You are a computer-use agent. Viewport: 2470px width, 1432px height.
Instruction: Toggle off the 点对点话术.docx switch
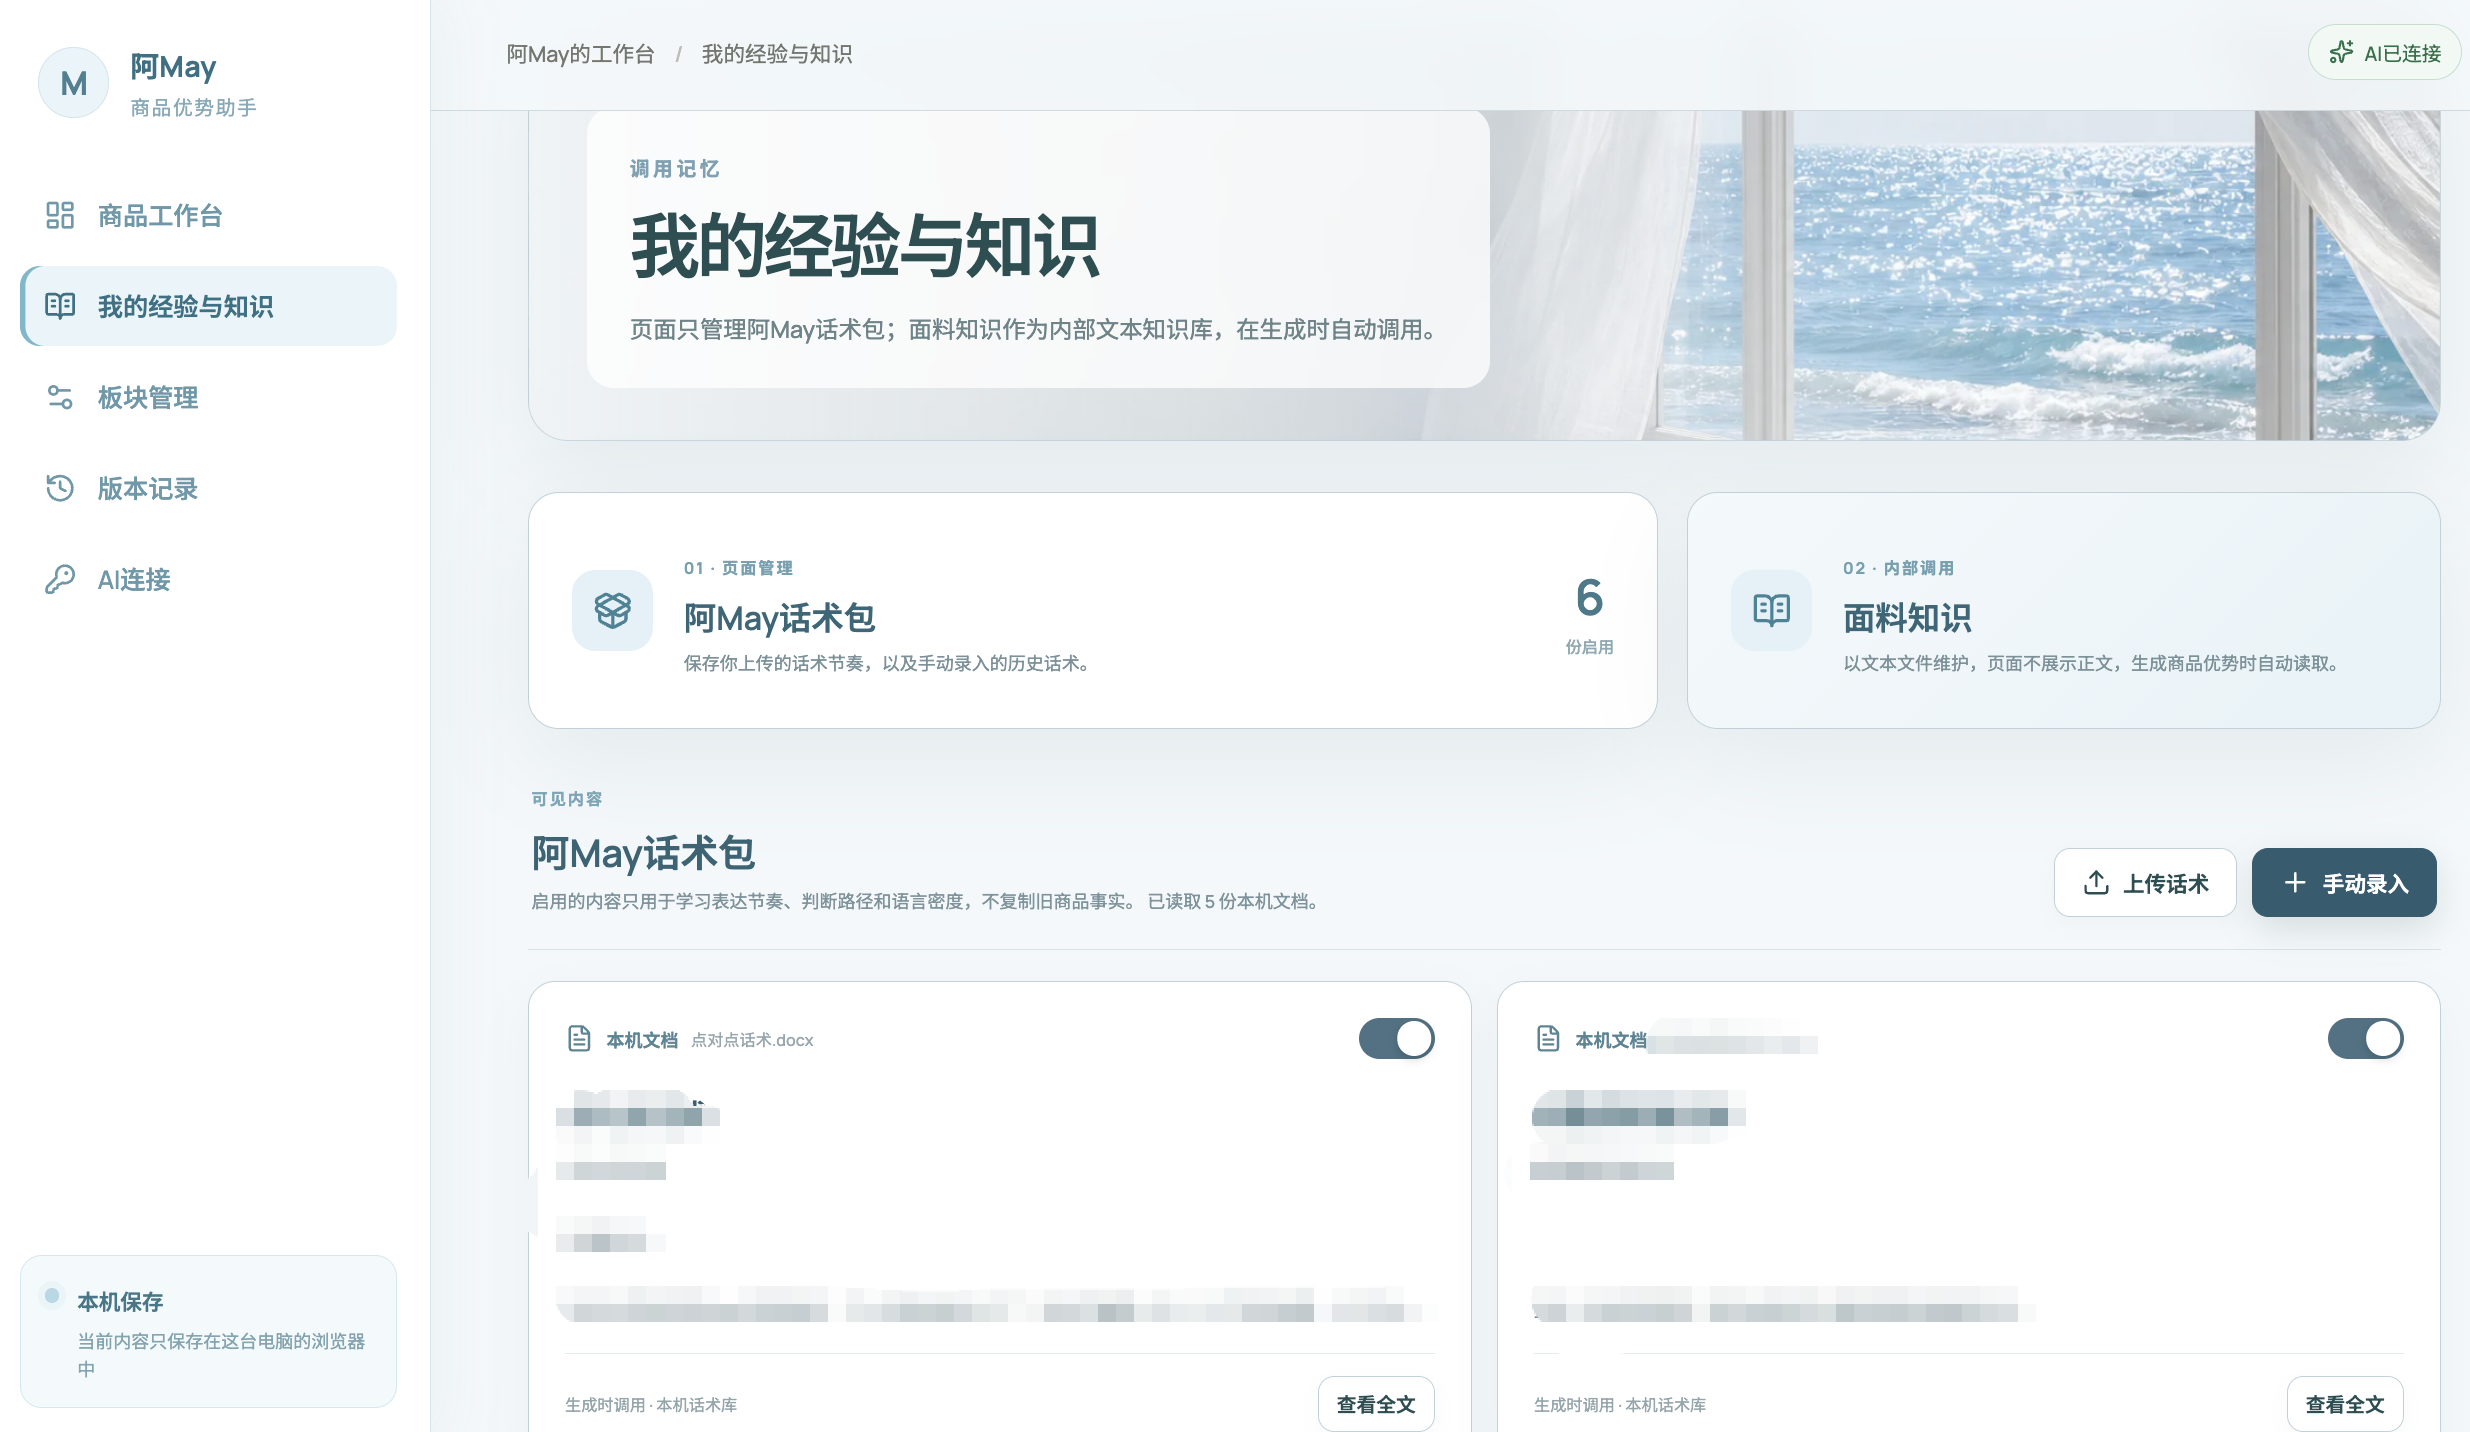tap(1396, 1039)
